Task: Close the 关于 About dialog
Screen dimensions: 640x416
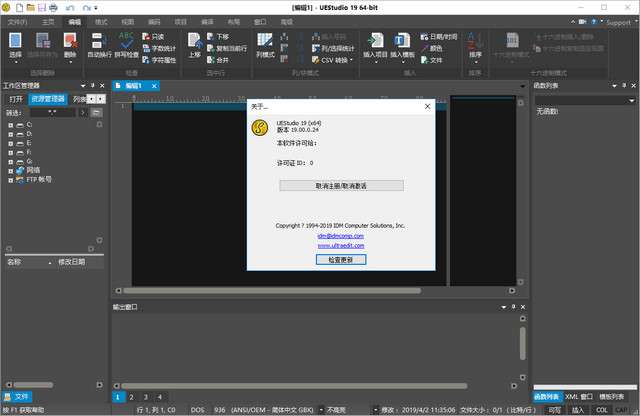Action: 427,107
